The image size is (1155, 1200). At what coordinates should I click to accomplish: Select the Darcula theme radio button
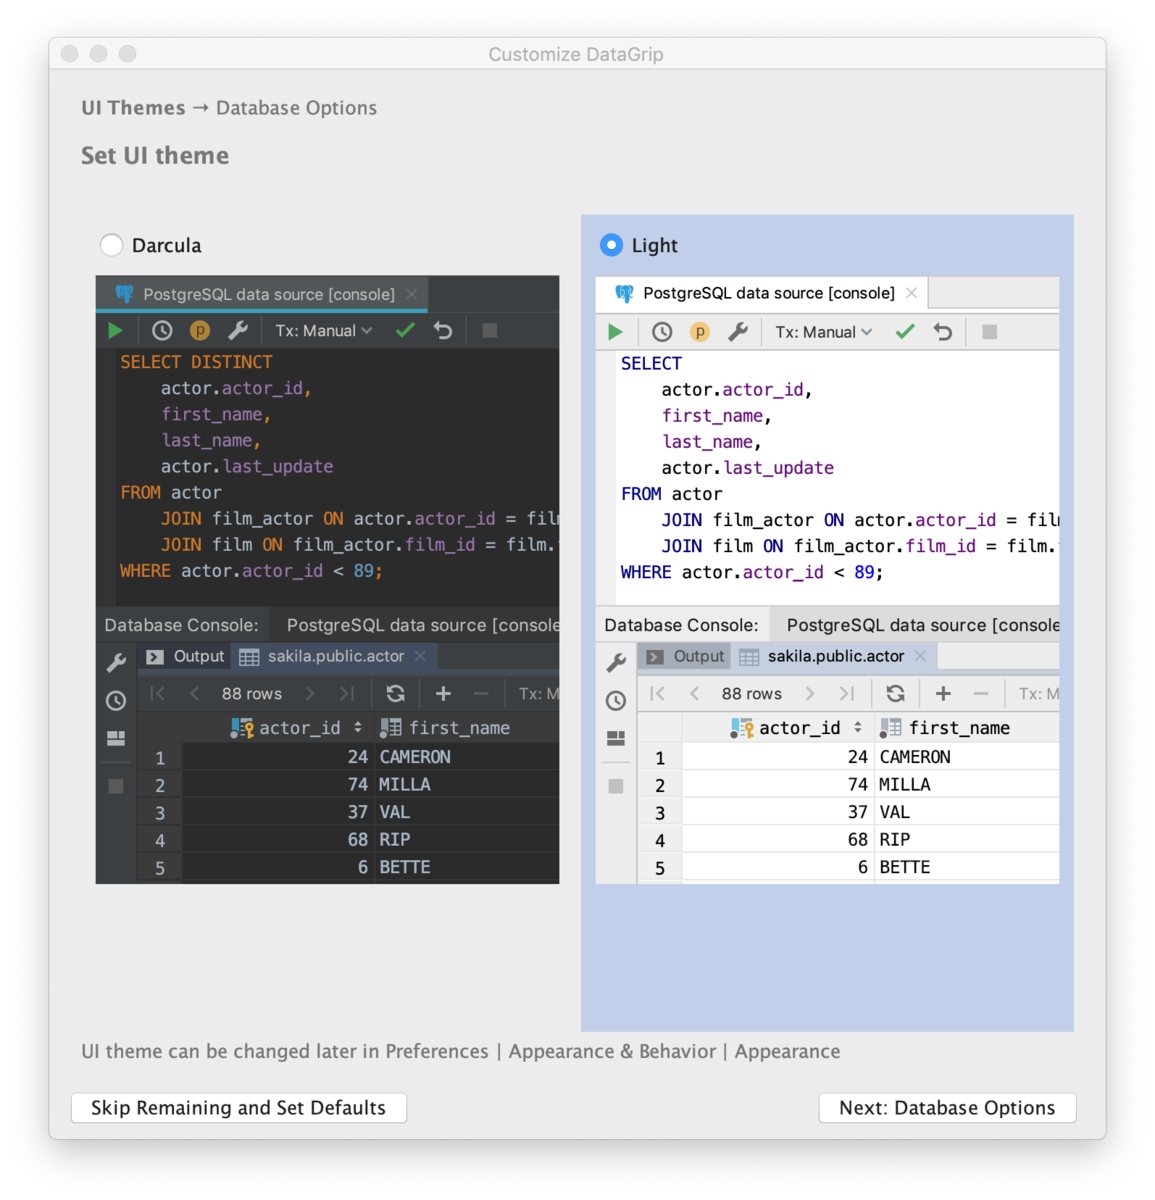point(111,245)
